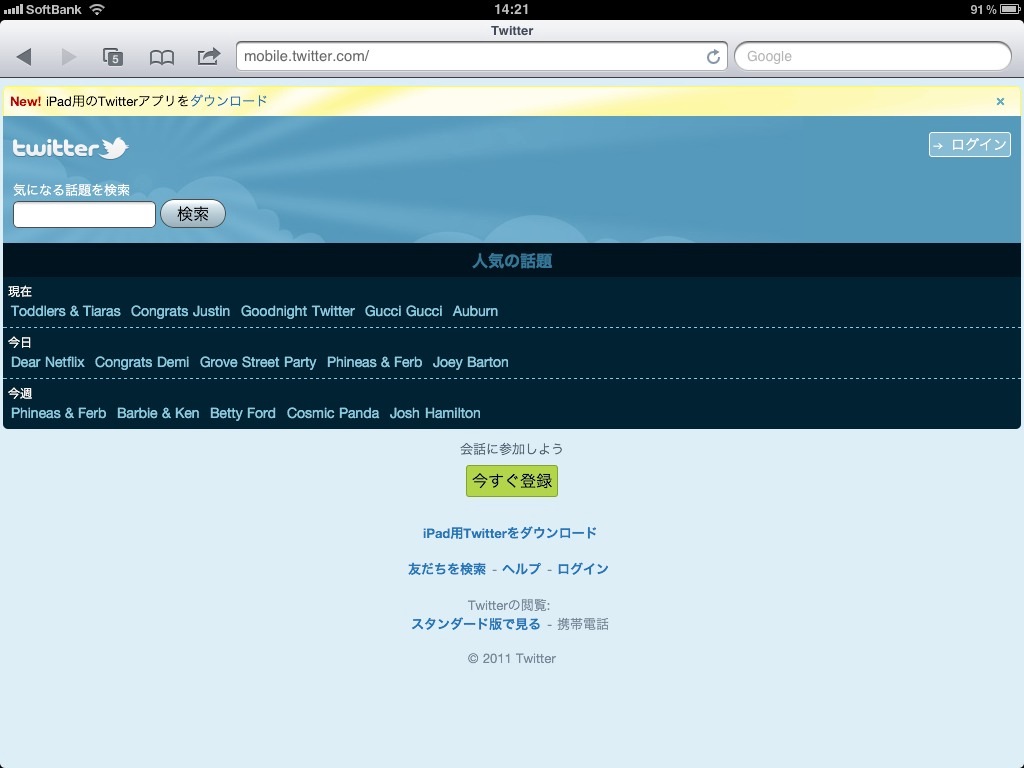Image resolution: width=1024 pixels, height=768 pixels.
Task: Open the Auburn trend
Action: [475, 311]
